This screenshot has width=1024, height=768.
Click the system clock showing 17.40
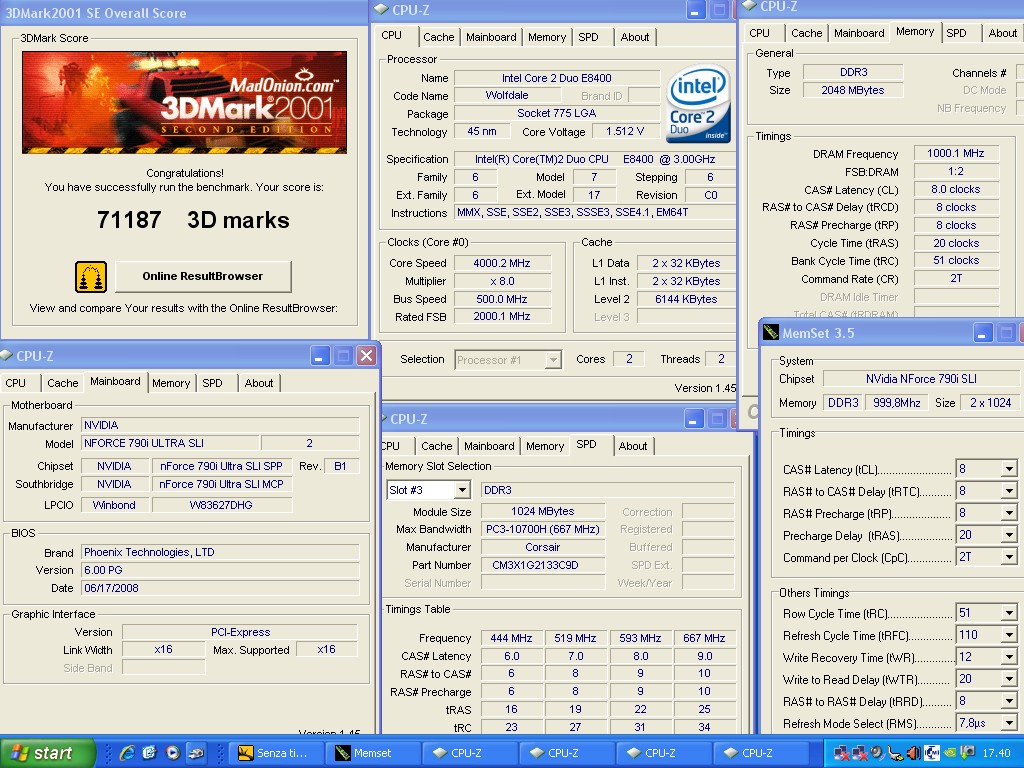click(x=996, y=753)
